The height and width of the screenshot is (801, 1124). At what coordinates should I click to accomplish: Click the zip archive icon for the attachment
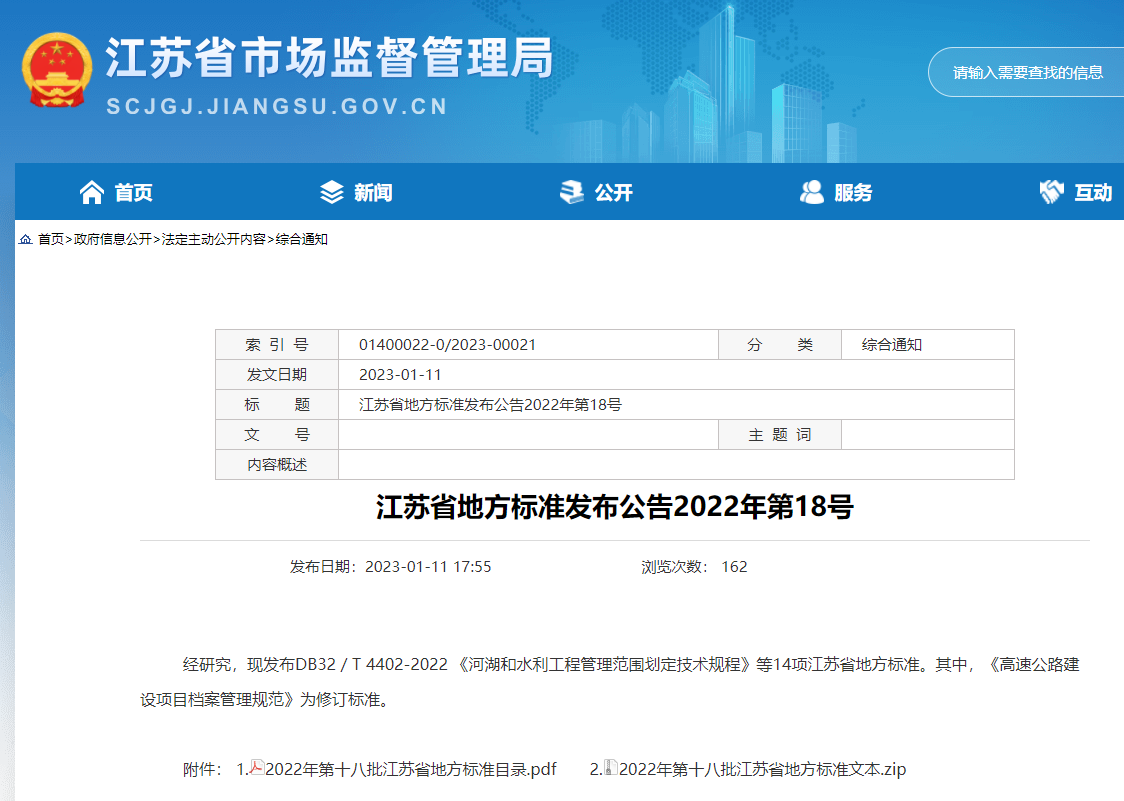[611, 768]
